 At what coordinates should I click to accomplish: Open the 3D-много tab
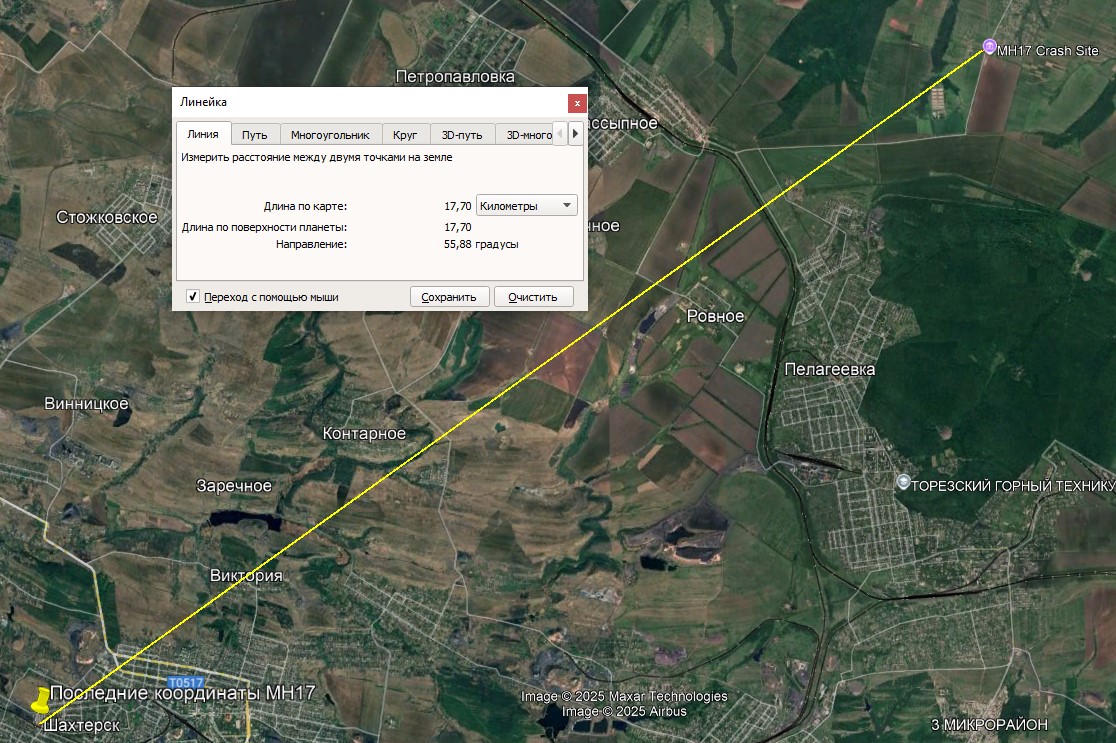click(x=529, y=135)
